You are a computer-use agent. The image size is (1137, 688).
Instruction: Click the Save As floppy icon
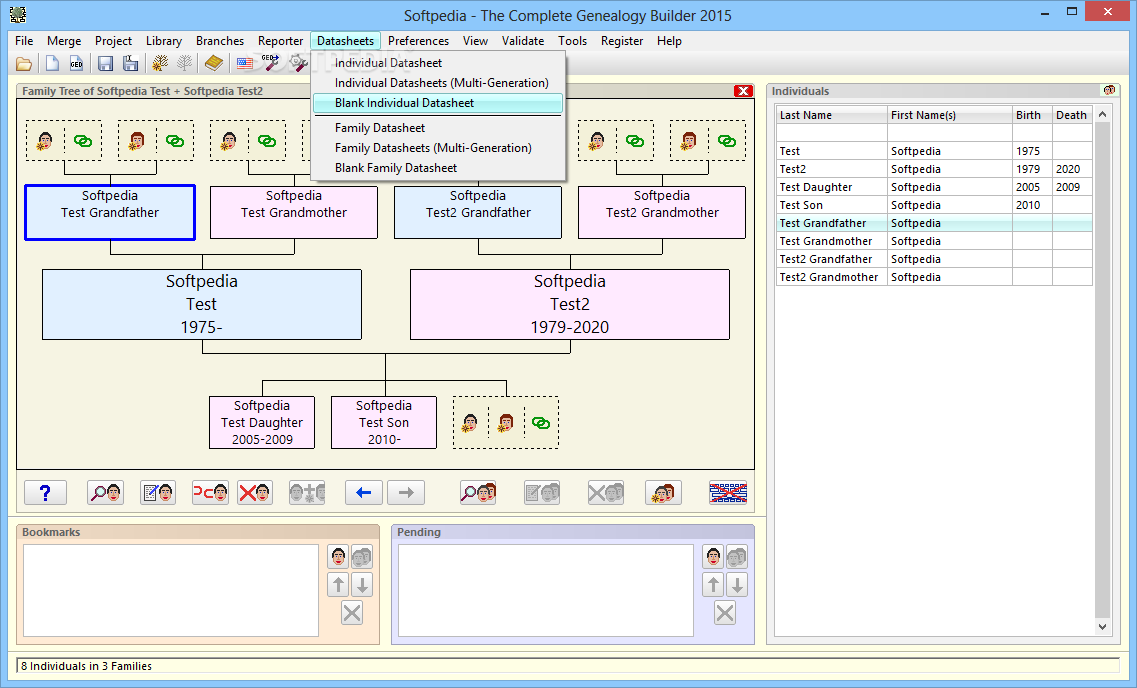click(131, 64)
